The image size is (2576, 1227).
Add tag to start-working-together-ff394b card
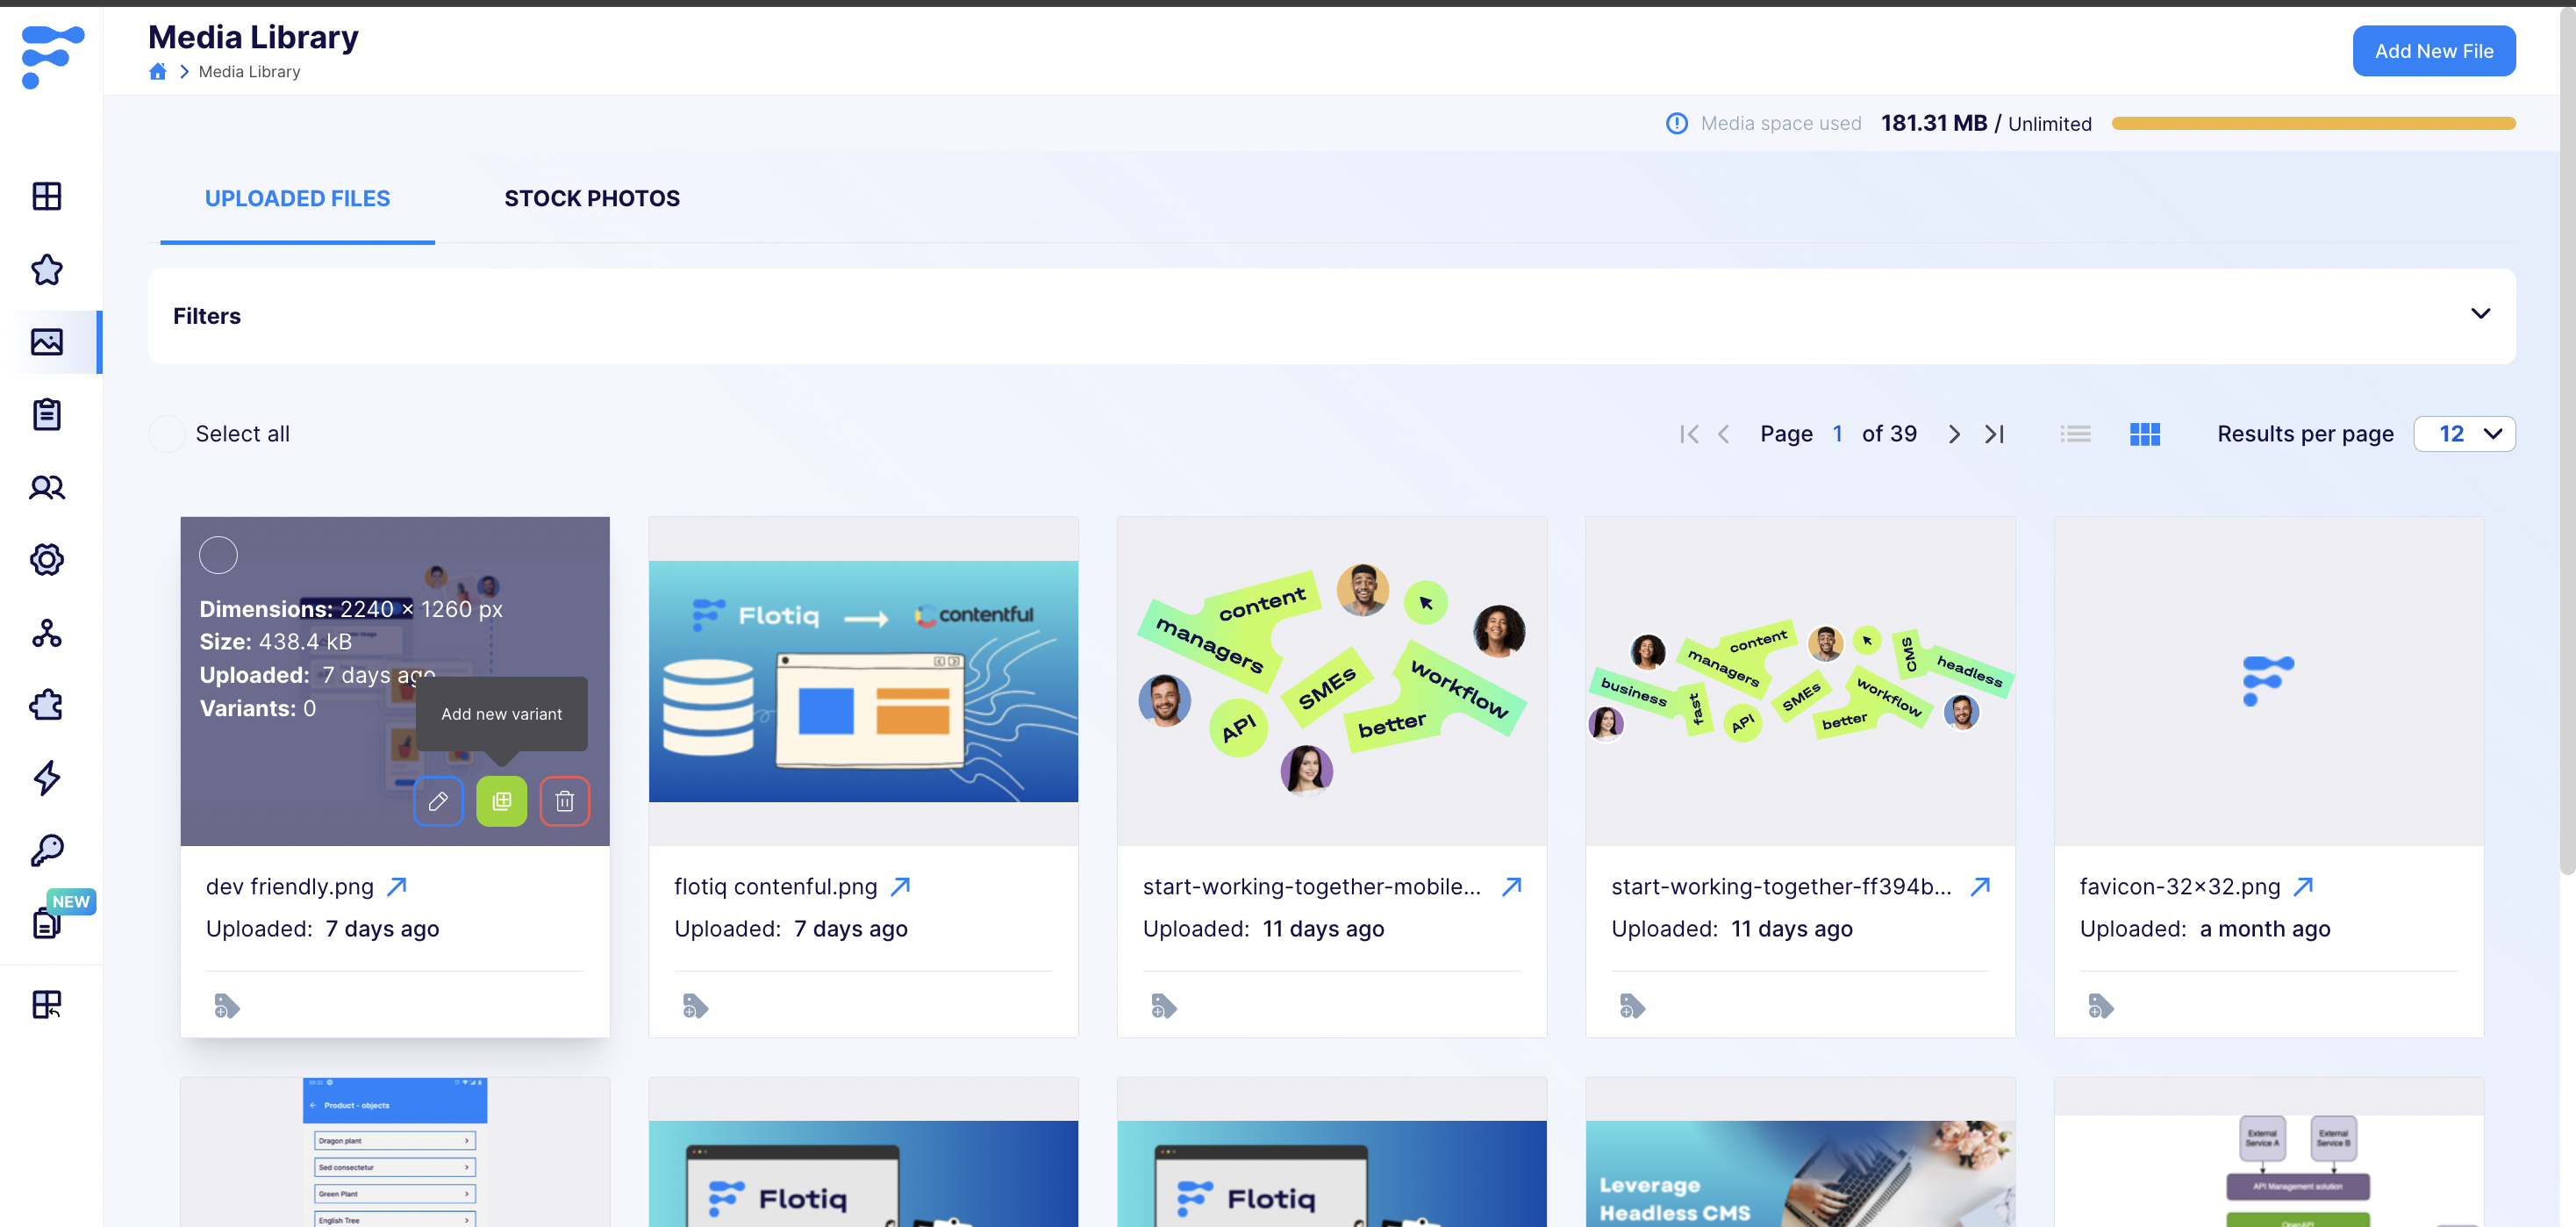[1632, 1006]
